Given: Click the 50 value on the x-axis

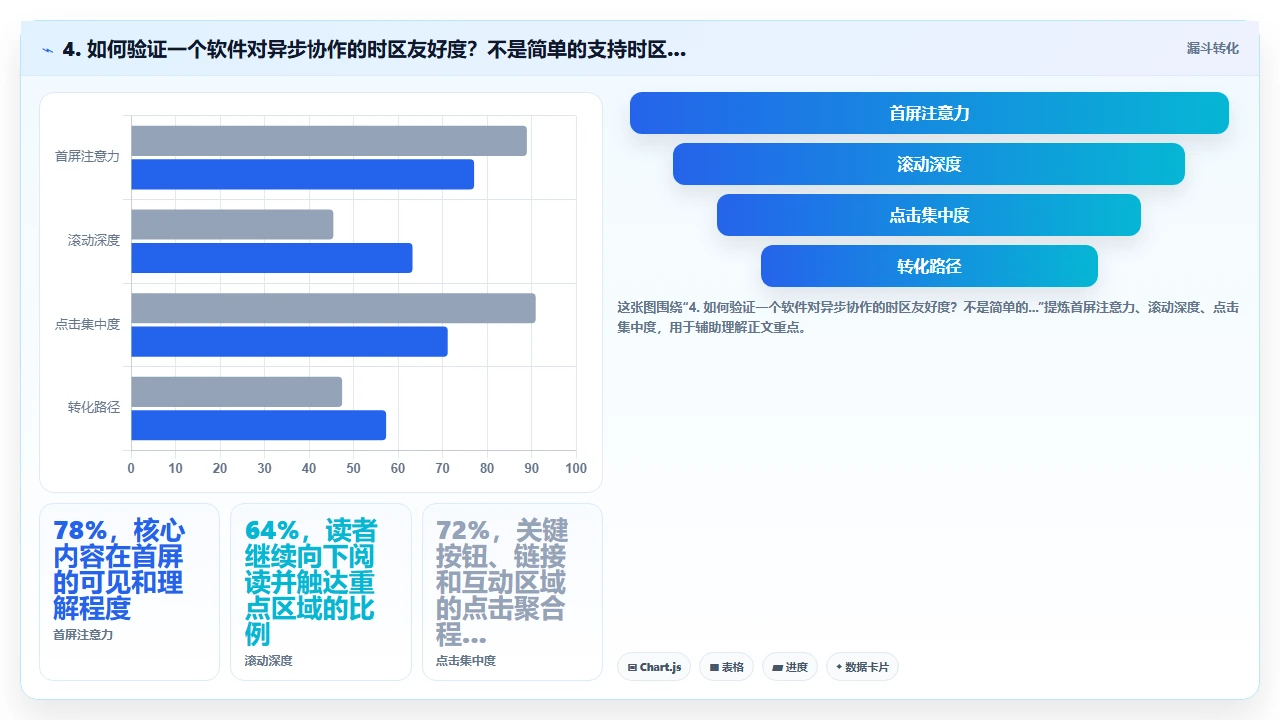Looking at the screenshot, I should (353, 468).
